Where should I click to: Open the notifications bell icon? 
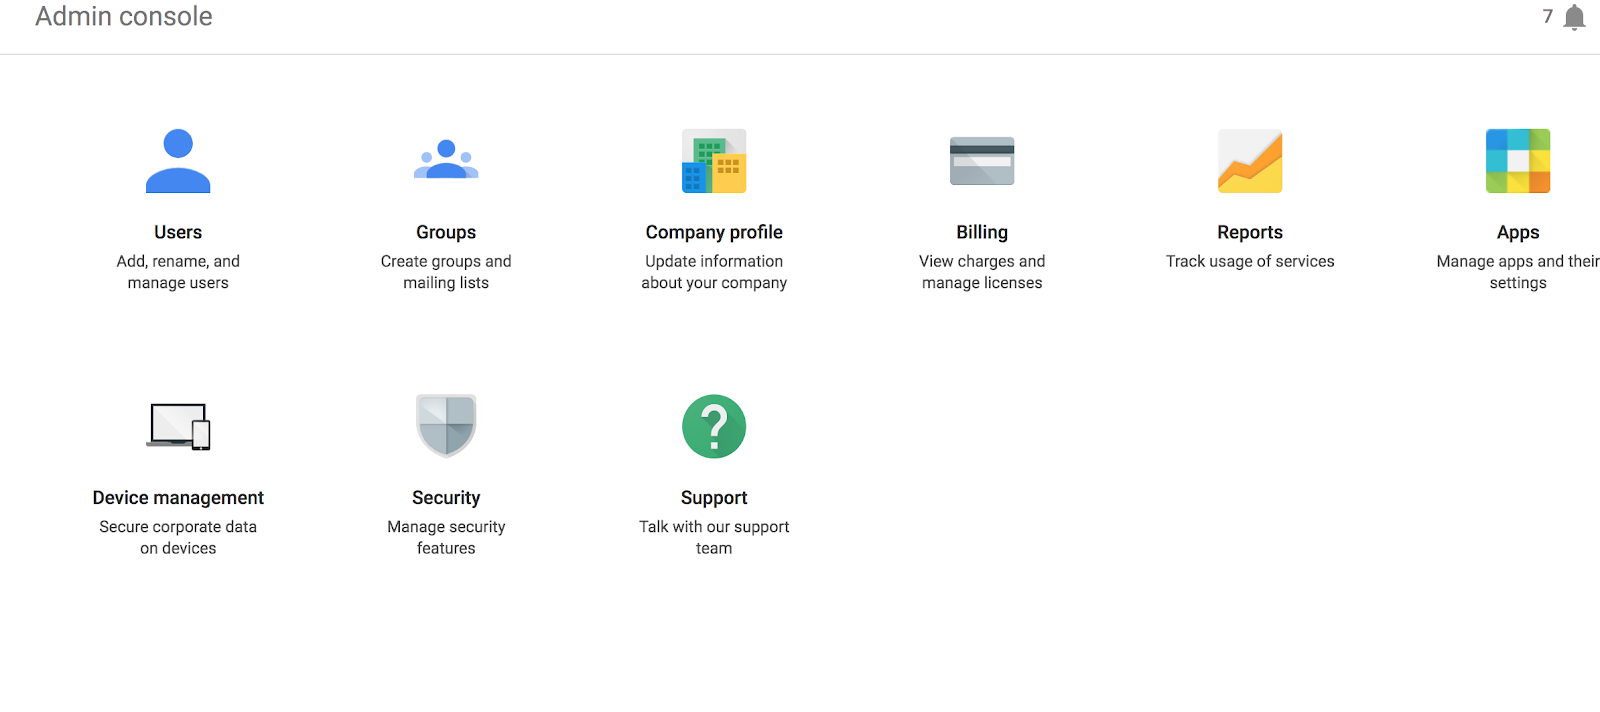[x=1574, y=18]
